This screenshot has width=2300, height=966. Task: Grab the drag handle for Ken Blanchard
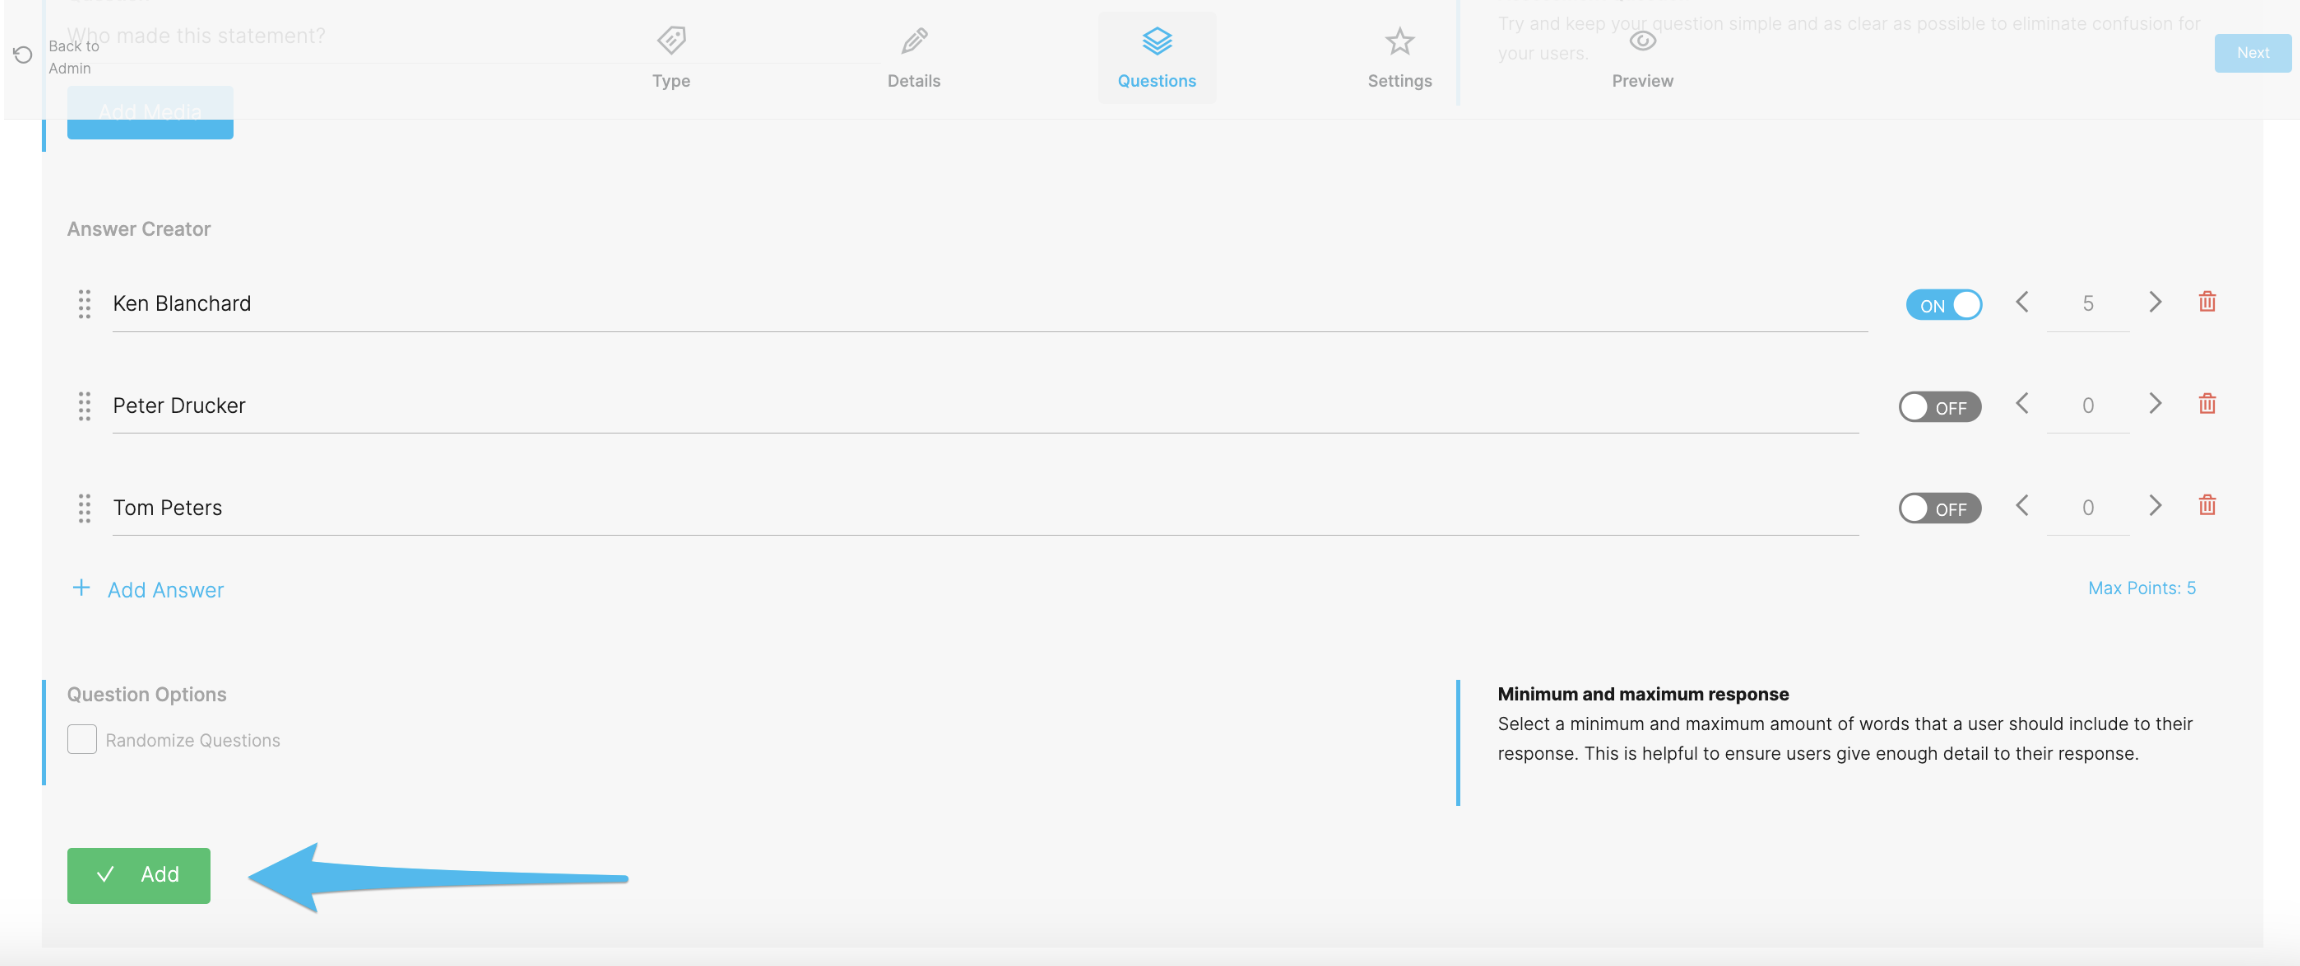pos(85,304)
